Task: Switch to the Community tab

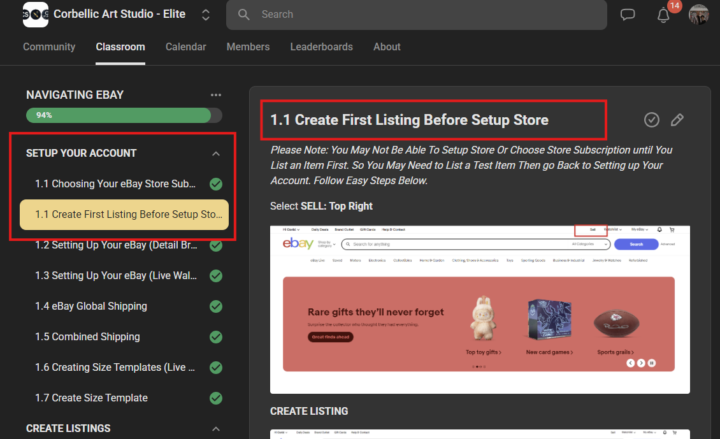Action: coord(49,47)
